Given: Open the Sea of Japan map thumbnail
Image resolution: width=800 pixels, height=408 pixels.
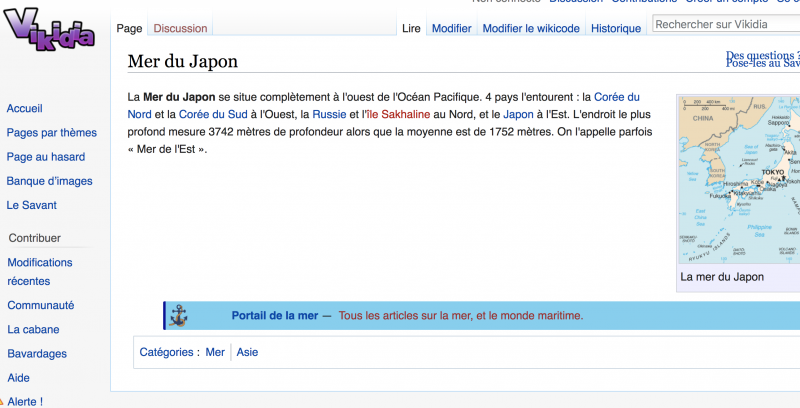Looking at the screenshot, I should tap(739, 180).
